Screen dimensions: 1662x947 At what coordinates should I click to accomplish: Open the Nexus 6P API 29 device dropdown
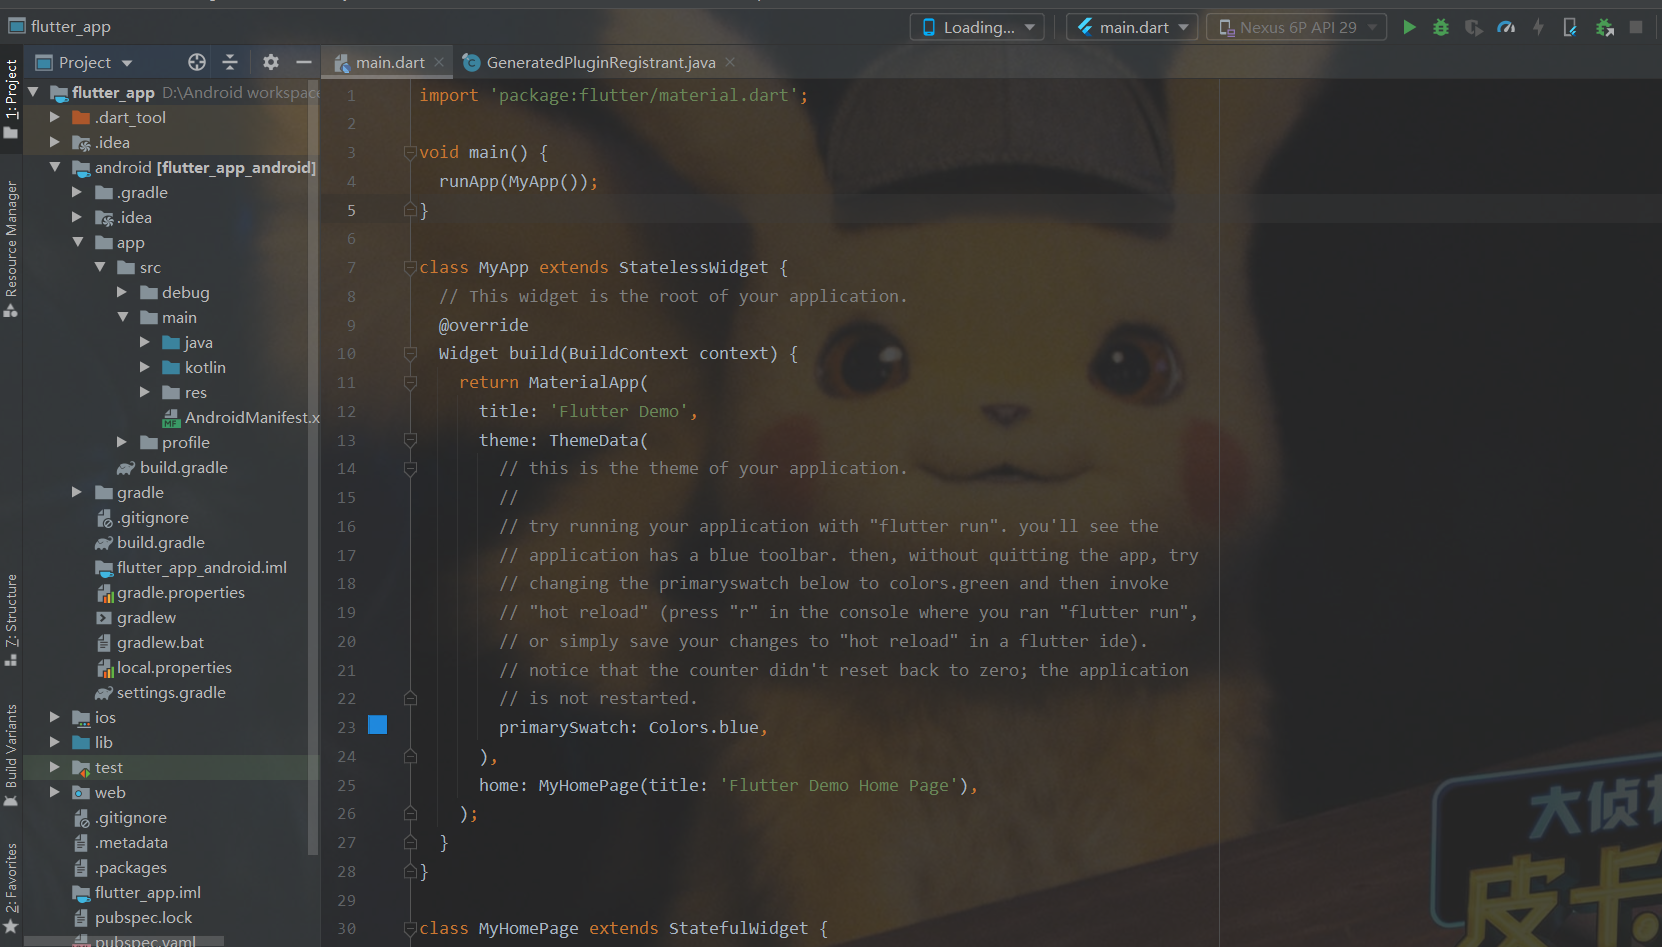click(x=1297, y=27)
